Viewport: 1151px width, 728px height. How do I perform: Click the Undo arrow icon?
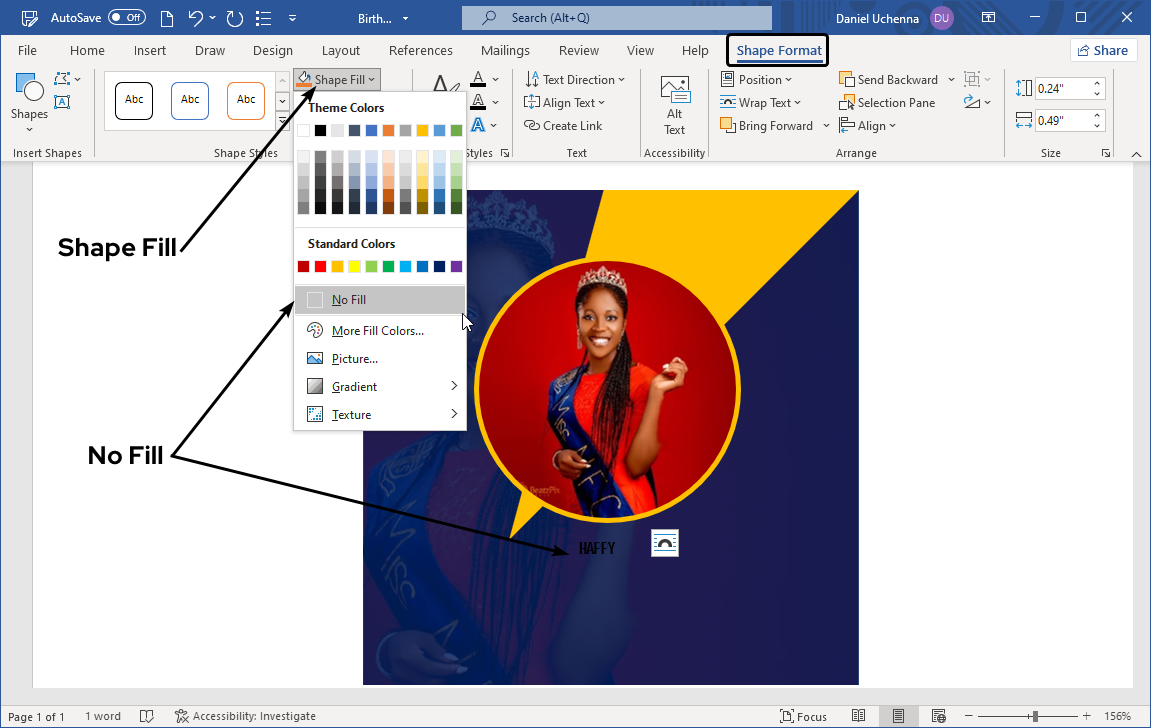point(197,18)
